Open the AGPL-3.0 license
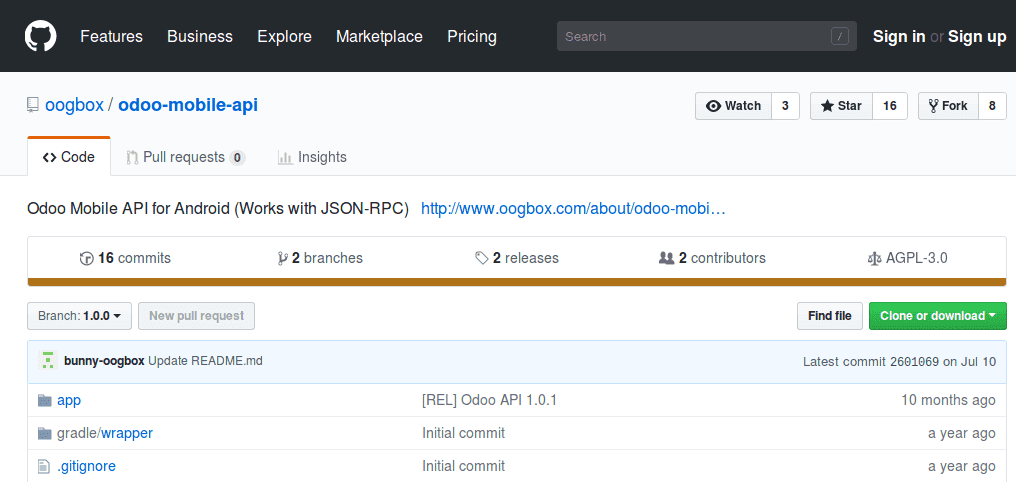The image size is (1016, 482). coord(907,258)
